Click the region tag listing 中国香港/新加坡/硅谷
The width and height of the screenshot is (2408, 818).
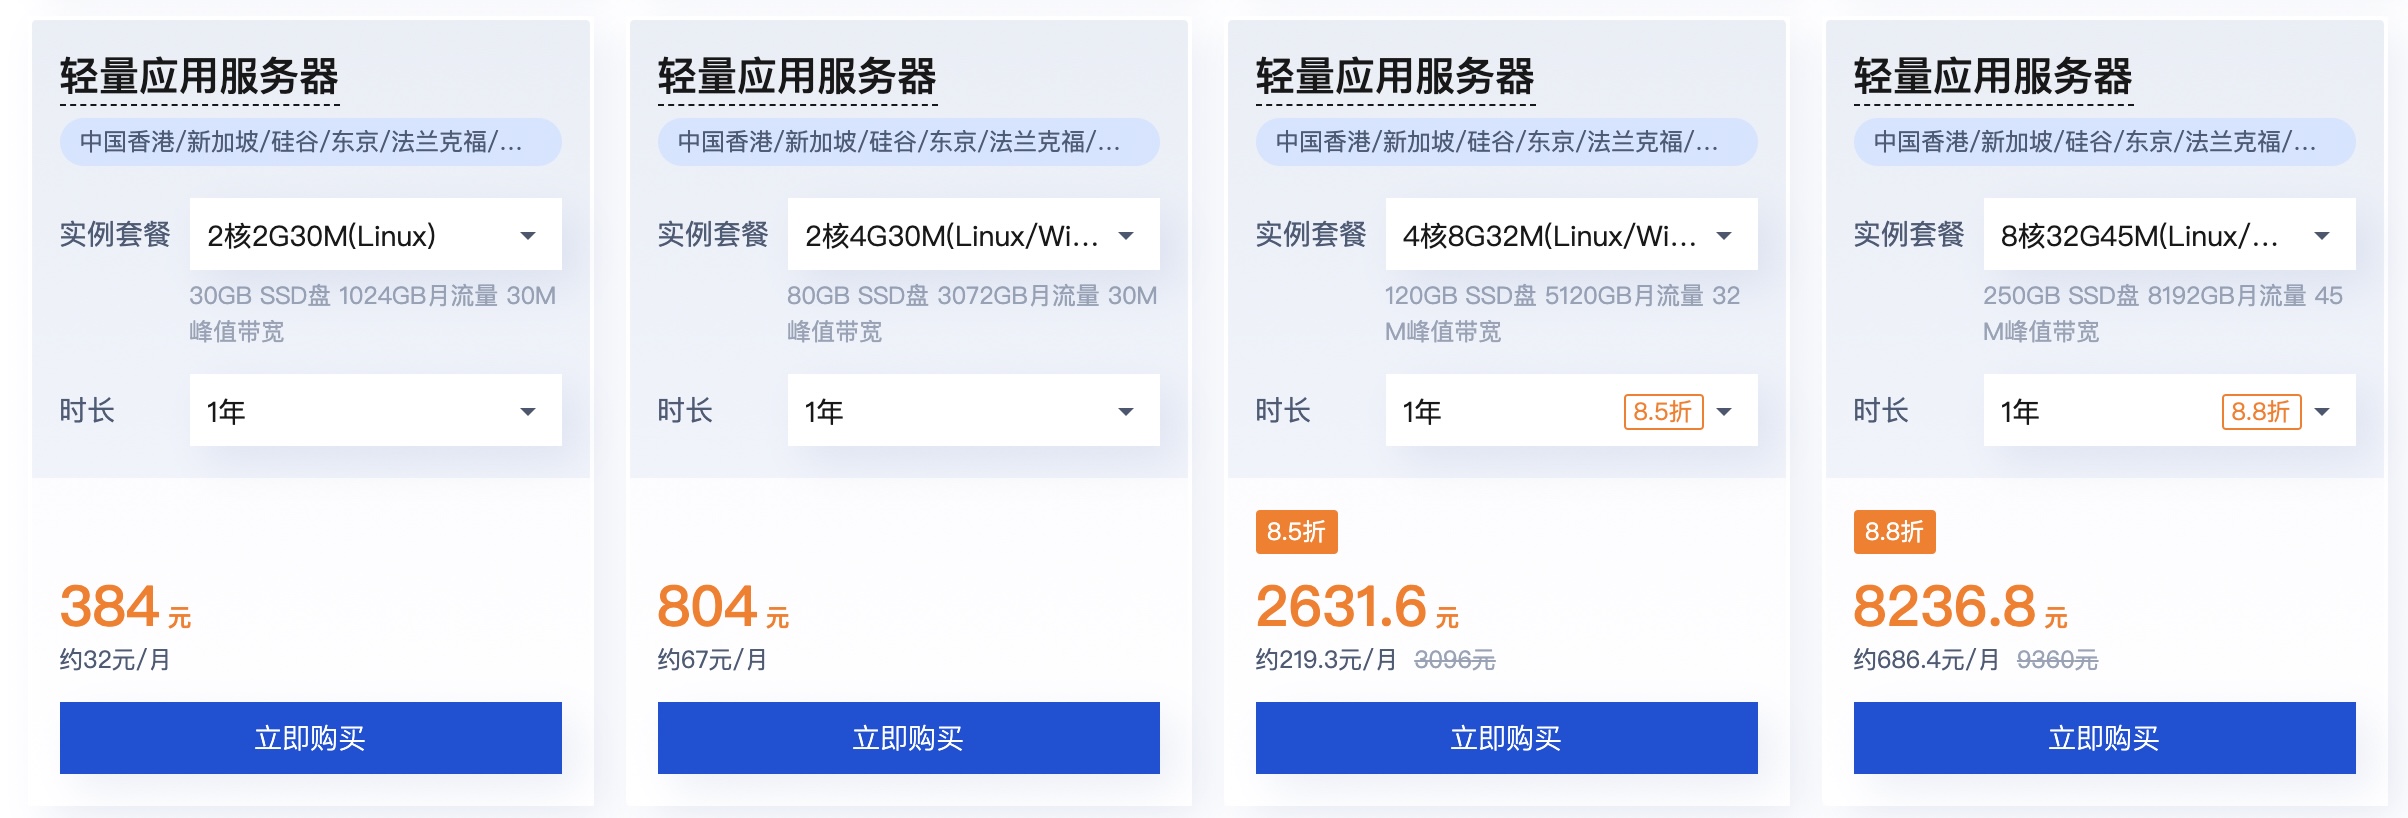click(311, 142)
